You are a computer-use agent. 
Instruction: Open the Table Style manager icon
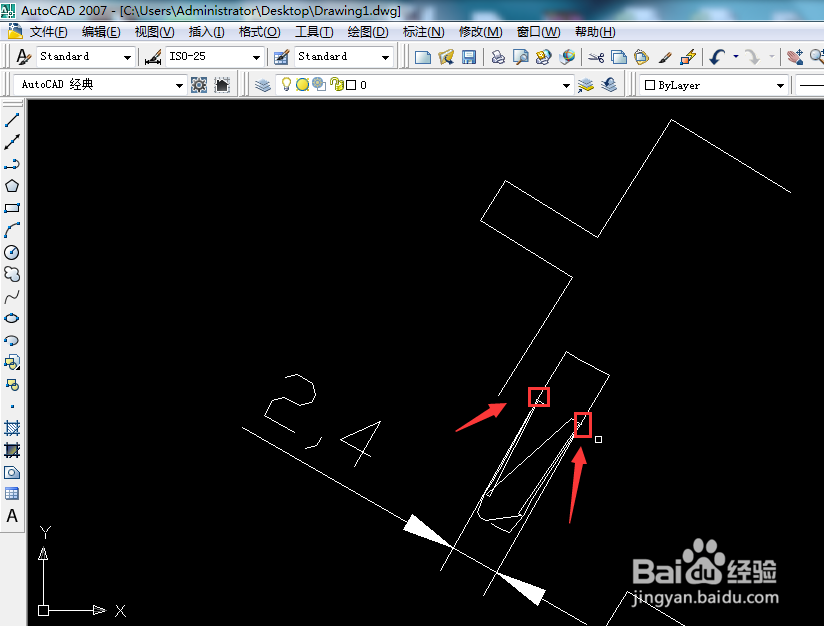(282, 57)
